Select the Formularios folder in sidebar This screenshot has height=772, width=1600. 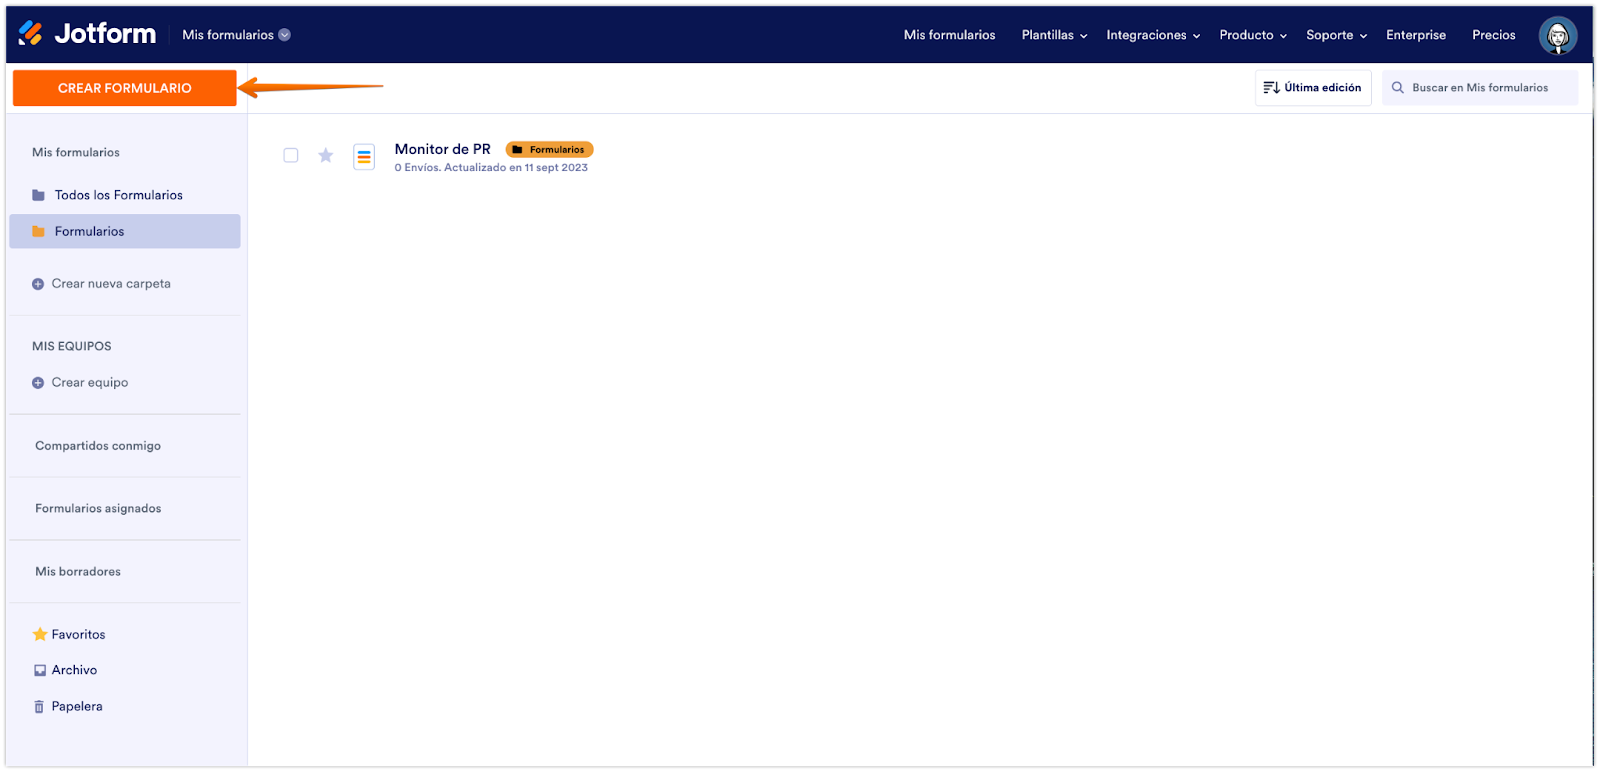tap(125, 231)
